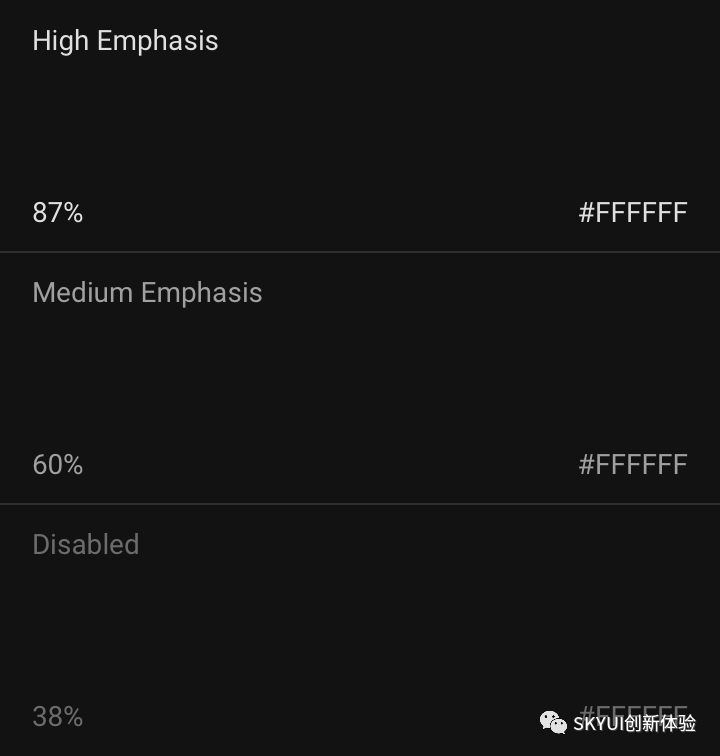Screen dimensions: 720x756
Task: Select the High Emphasis heading
Action: [x=125, y=41]
